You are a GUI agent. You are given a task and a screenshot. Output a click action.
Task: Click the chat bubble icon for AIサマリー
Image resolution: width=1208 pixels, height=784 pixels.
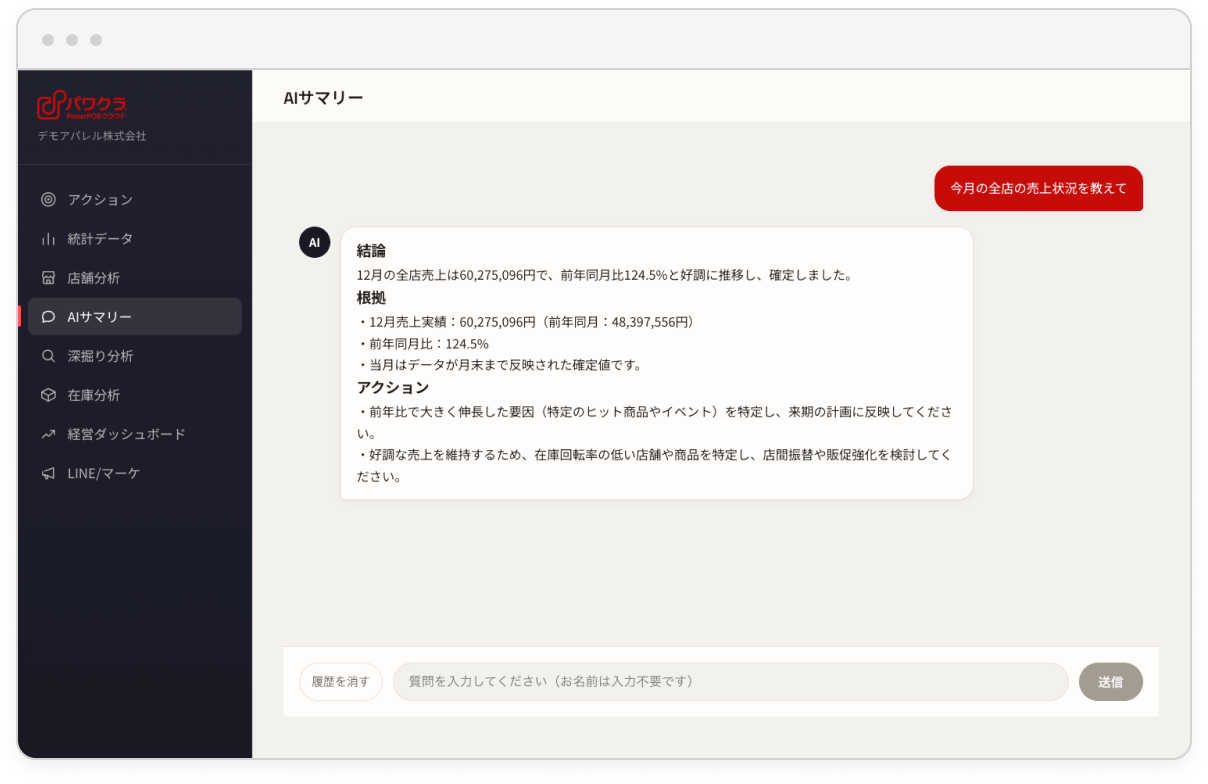(48, 316)
